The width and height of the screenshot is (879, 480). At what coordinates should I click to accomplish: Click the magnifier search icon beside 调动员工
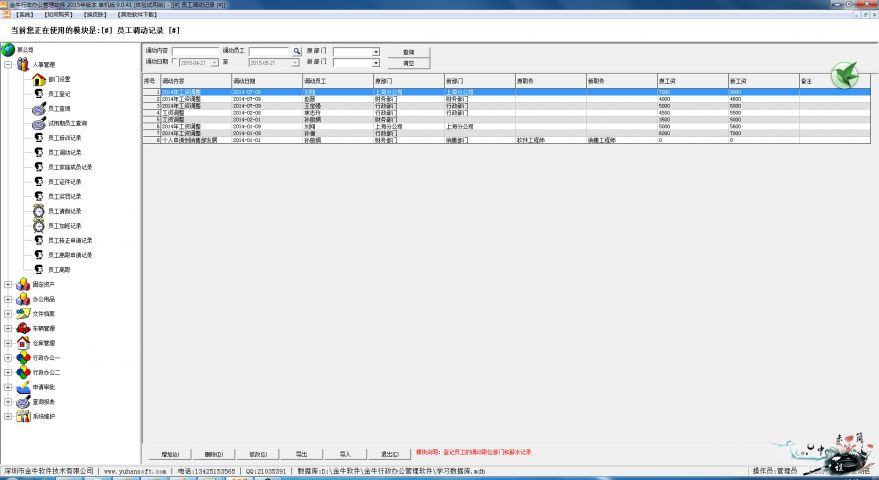(x=297, y=51)
